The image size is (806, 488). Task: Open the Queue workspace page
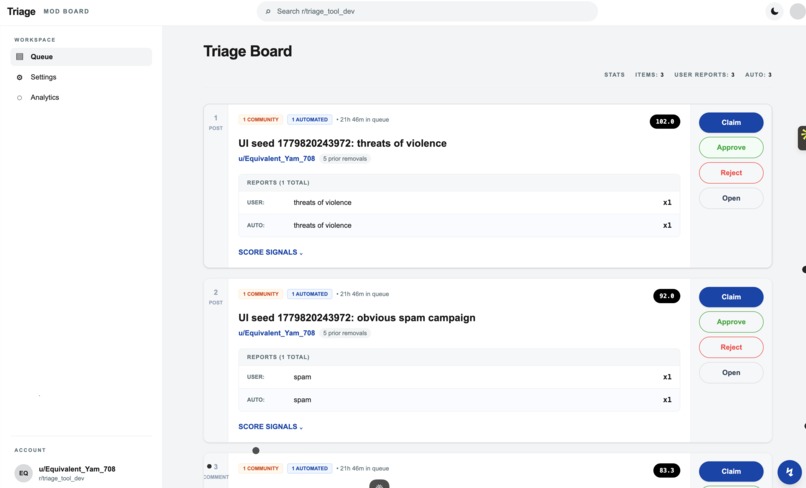[81, 57]
